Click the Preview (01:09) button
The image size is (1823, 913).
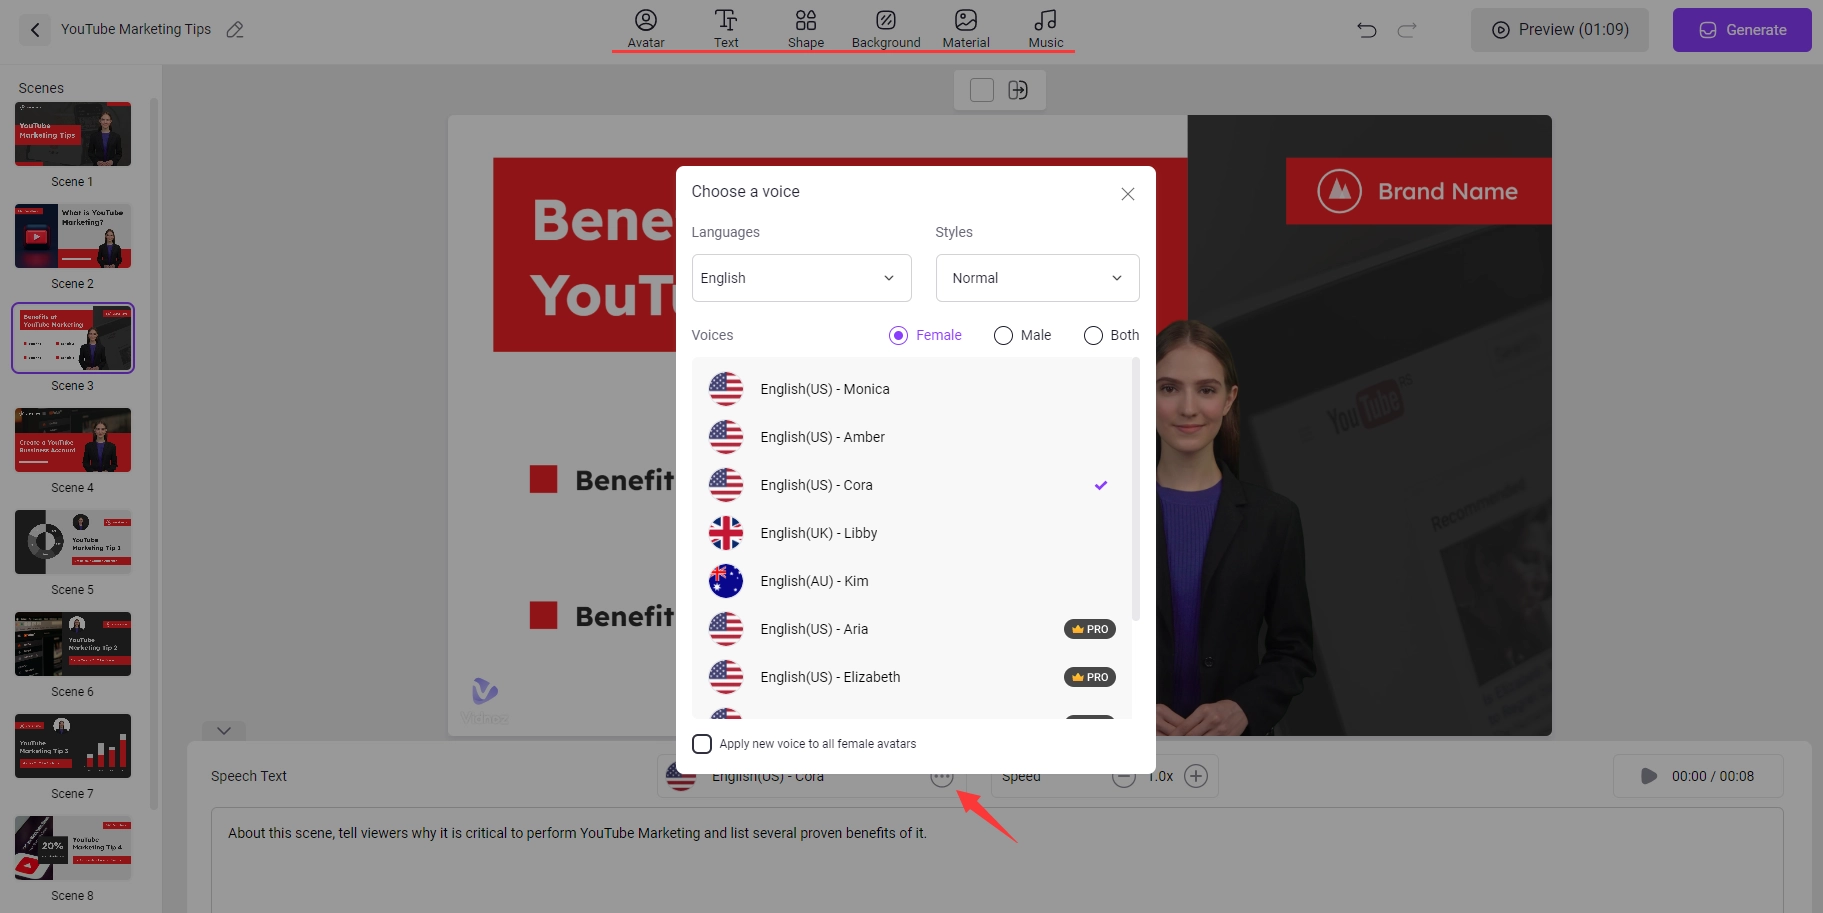[1559, 30]
